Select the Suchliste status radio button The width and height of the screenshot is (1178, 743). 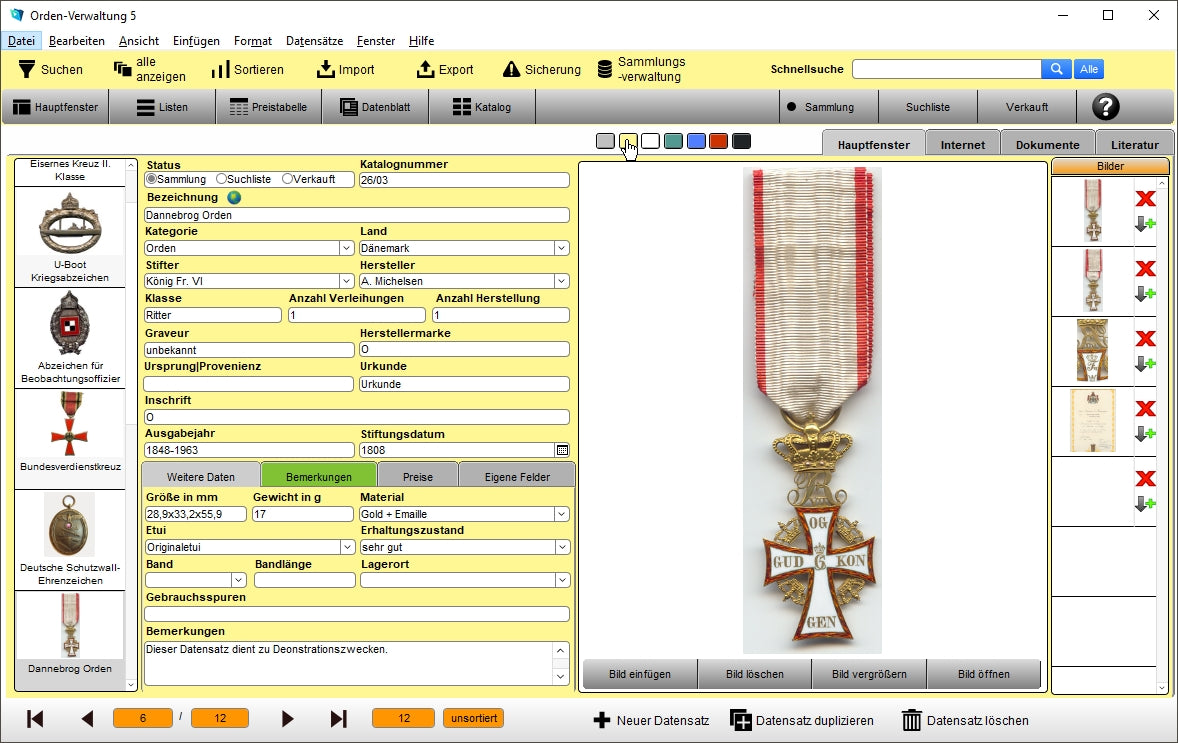click(x=221, y=179)
